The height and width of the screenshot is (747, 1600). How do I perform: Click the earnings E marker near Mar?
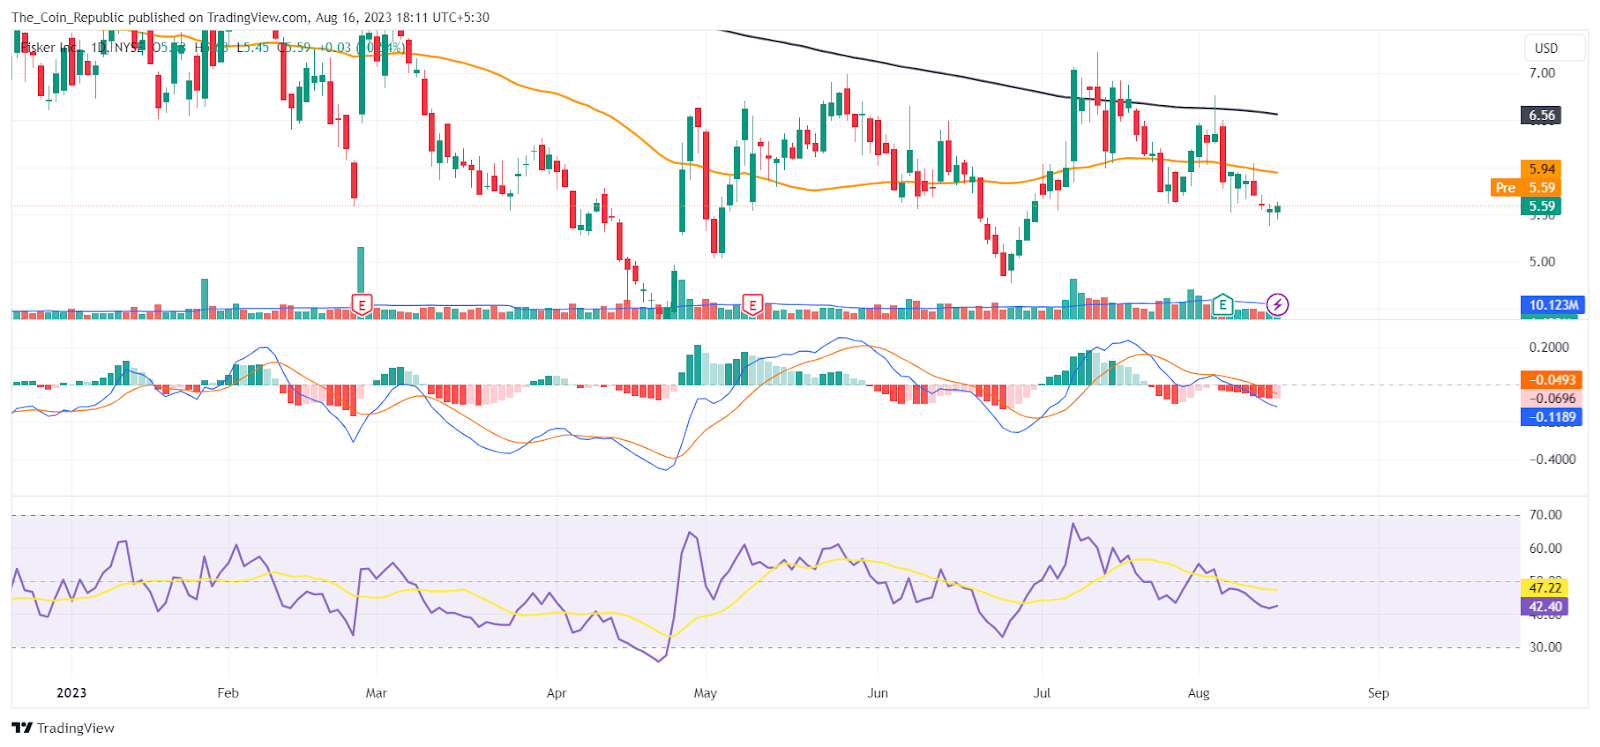362,304
